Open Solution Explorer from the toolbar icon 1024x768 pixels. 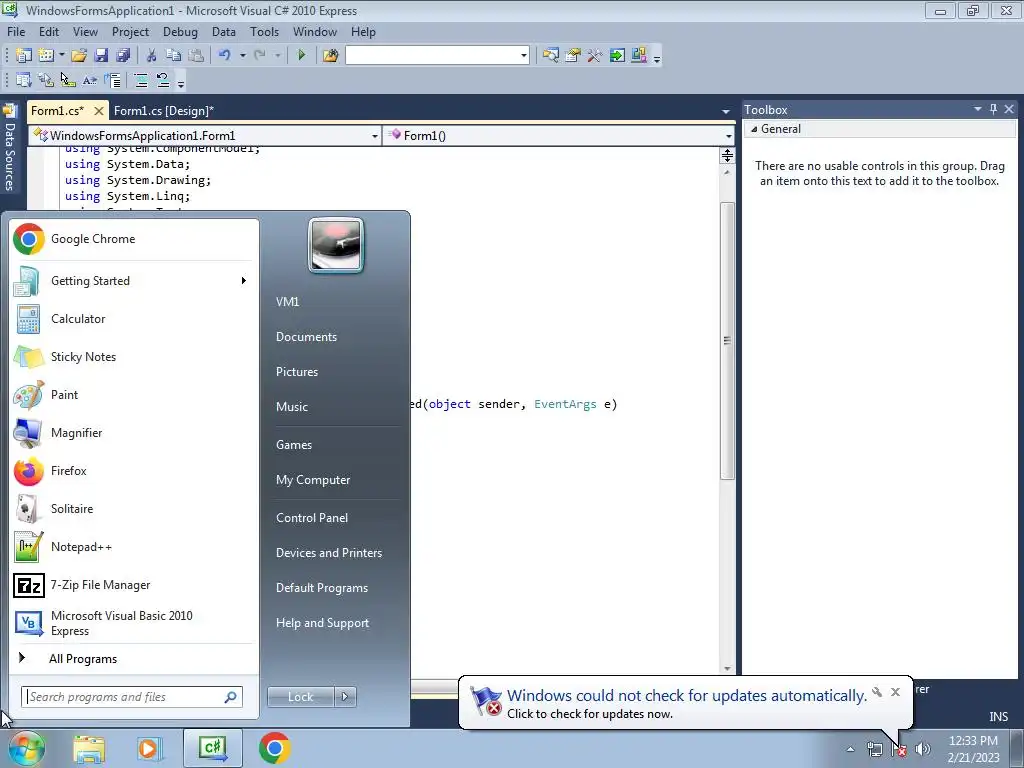click(x=551, y=56)
